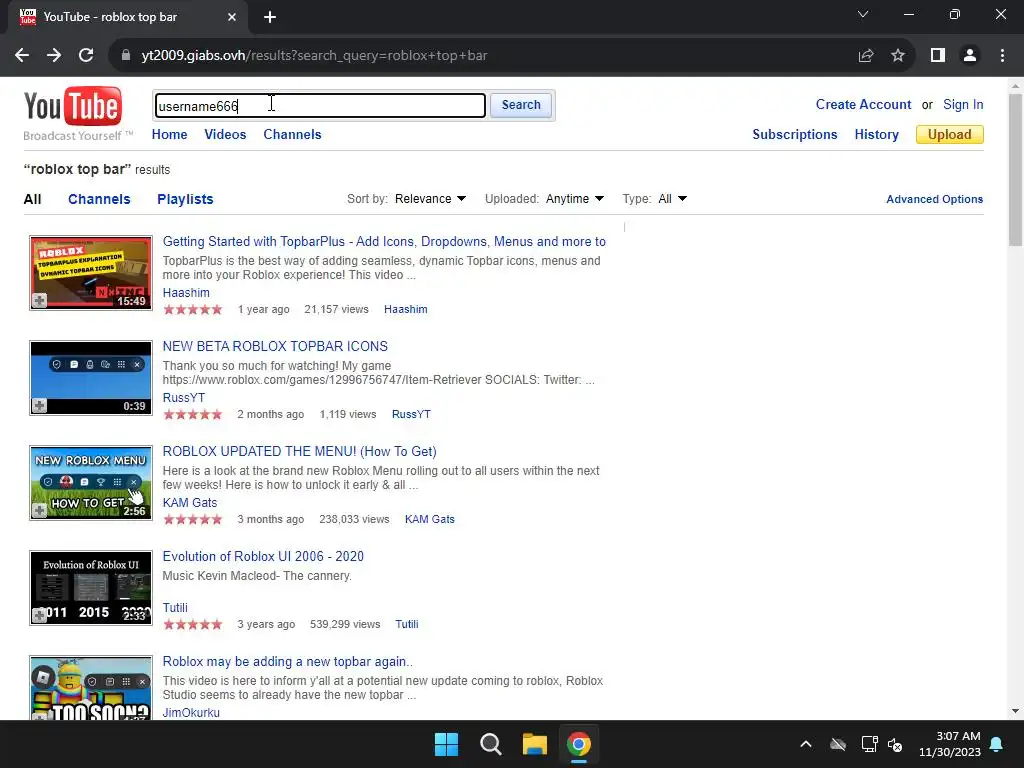Open NEW BETA ROBLOX TOPBAR ICONS title
1024x768 pixels.
click(275, 346)
